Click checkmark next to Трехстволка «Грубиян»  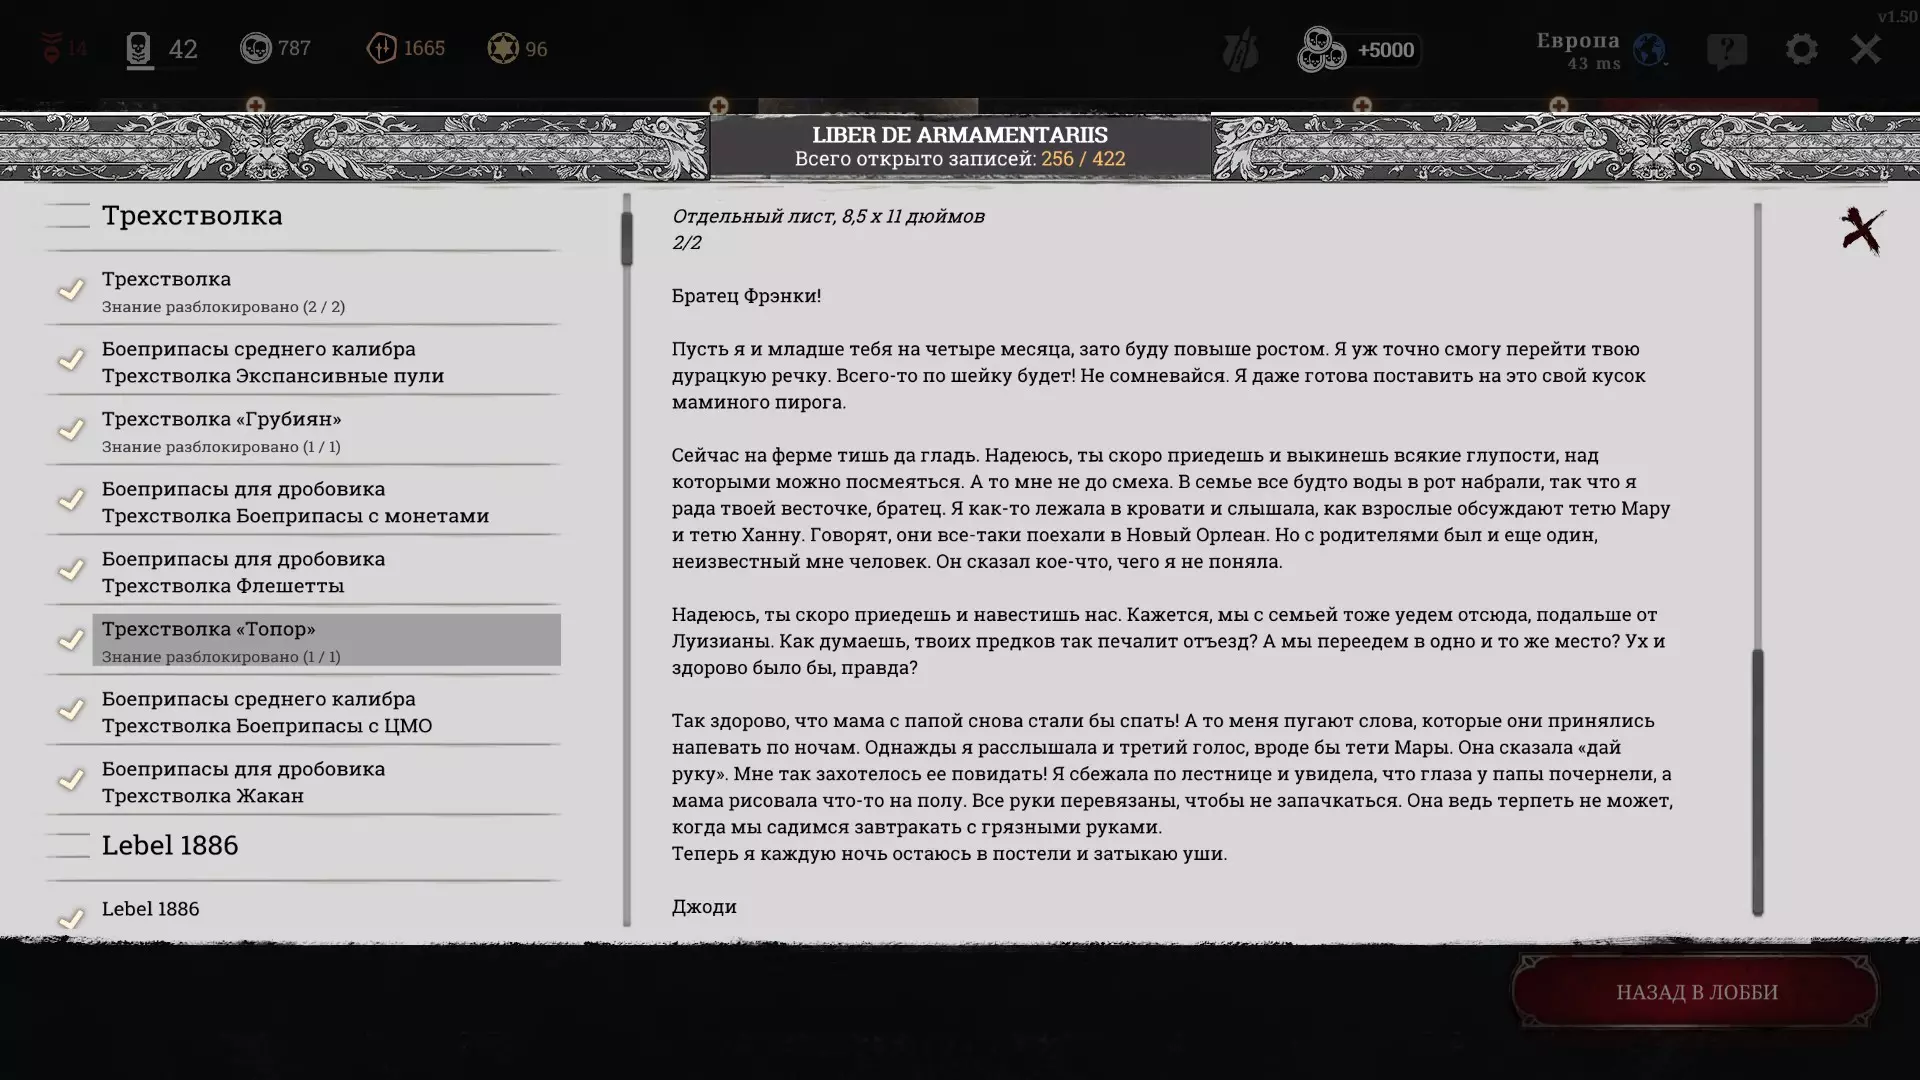pos(71,430)
